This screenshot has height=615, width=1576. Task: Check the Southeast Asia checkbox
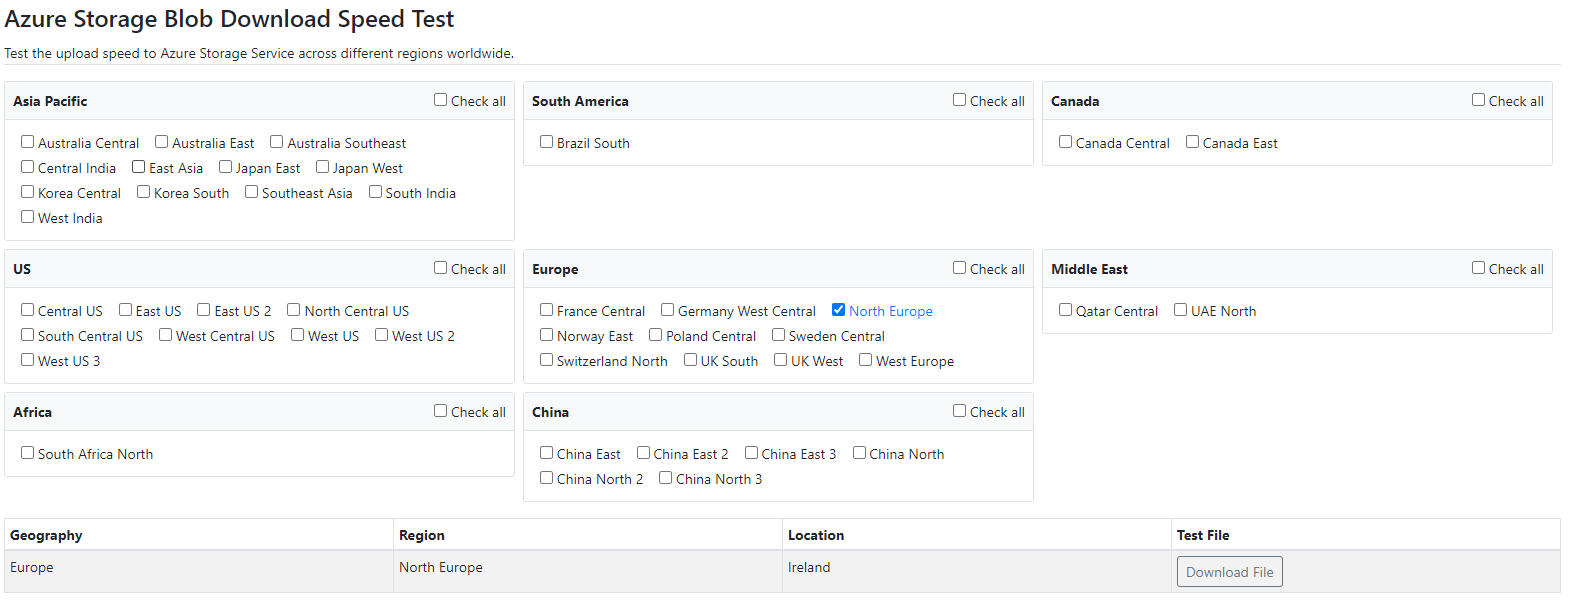[252, 192]
